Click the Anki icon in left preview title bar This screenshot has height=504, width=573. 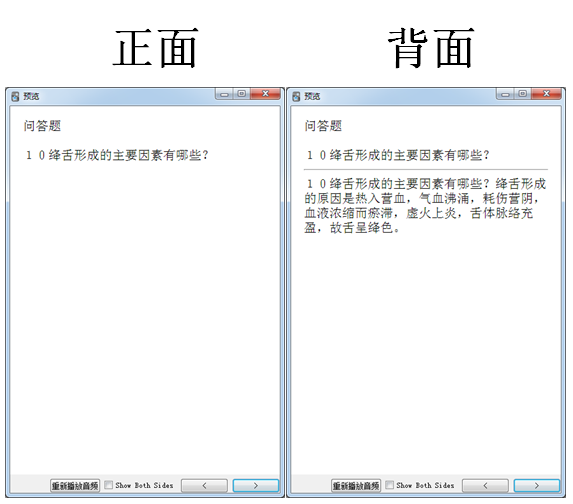[x=15, y=96]
